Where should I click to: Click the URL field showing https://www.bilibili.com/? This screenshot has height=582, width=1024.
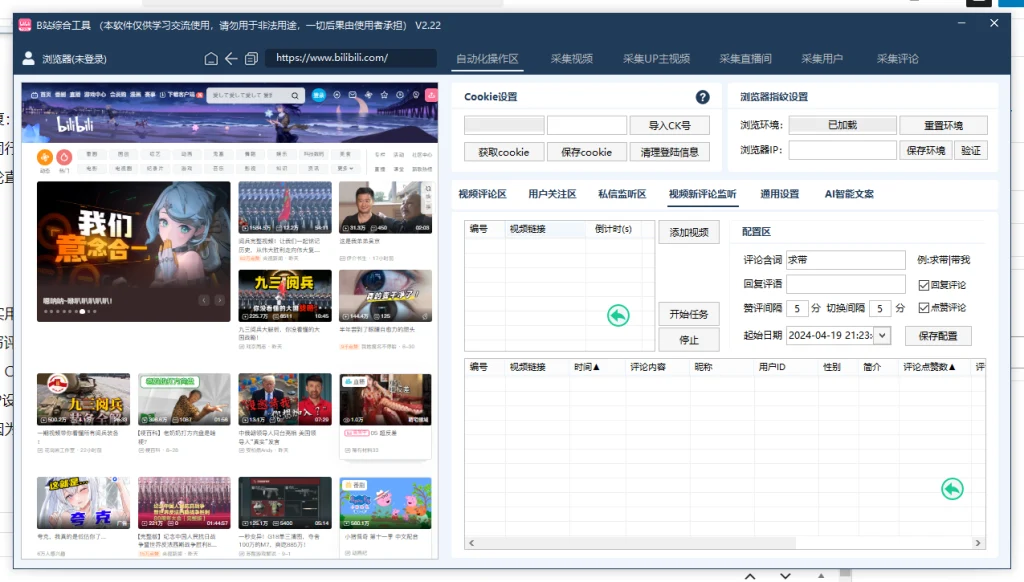(351, 58)
